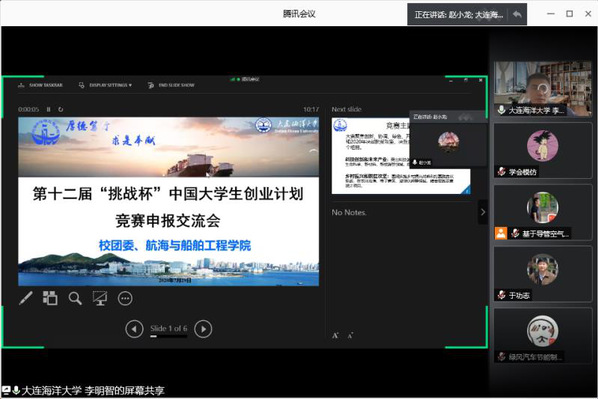Viewport: 598px width, 399px height.
Task: Go to the previous slide arrow
Action: [134, 329]
